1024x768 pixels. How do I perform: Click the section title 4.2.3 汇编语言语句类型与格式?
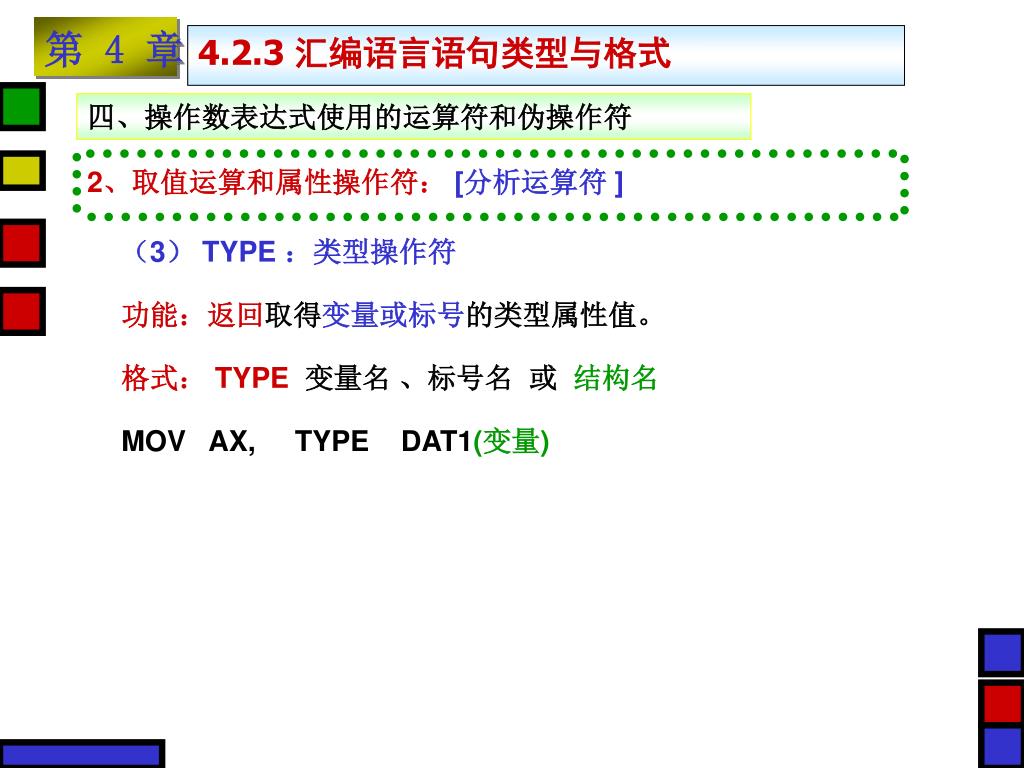pyautogui.click(x=434, y=54)
